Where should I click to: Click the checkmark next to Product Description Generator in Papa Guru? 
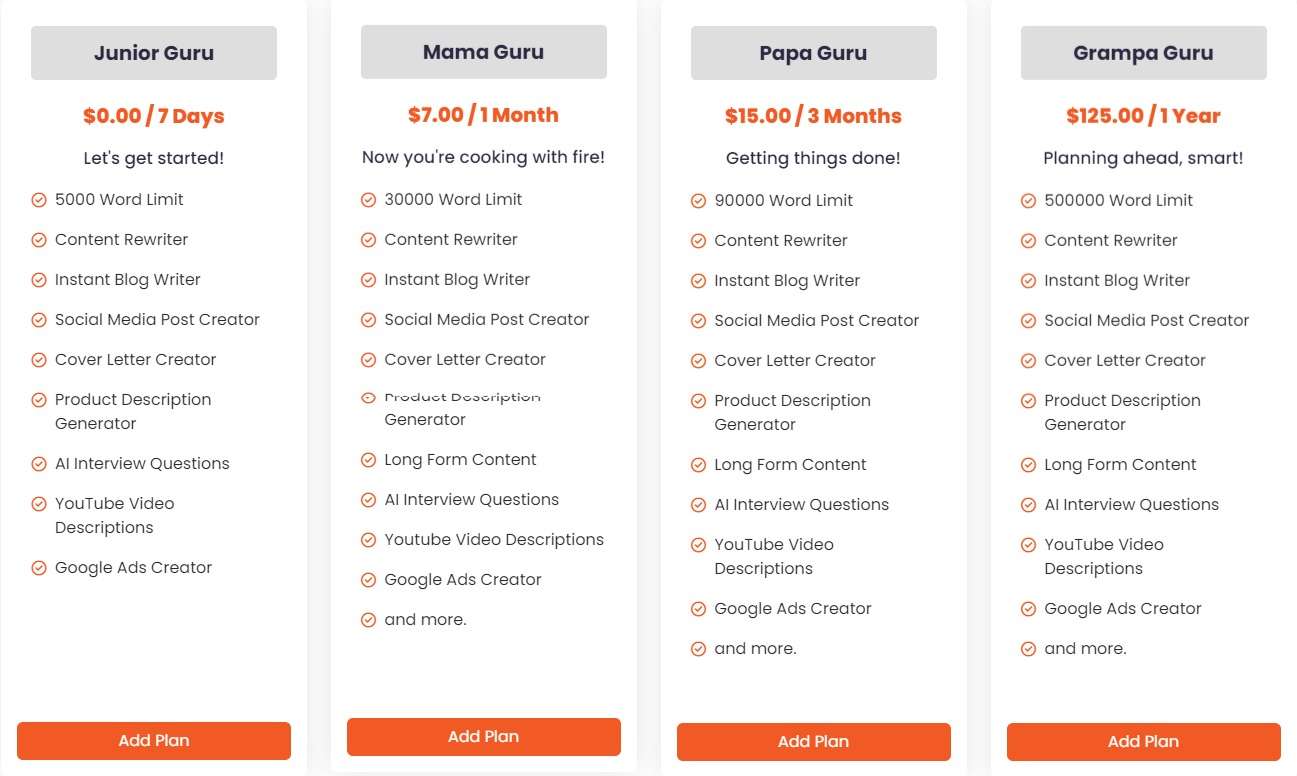[x=697, y=400]
